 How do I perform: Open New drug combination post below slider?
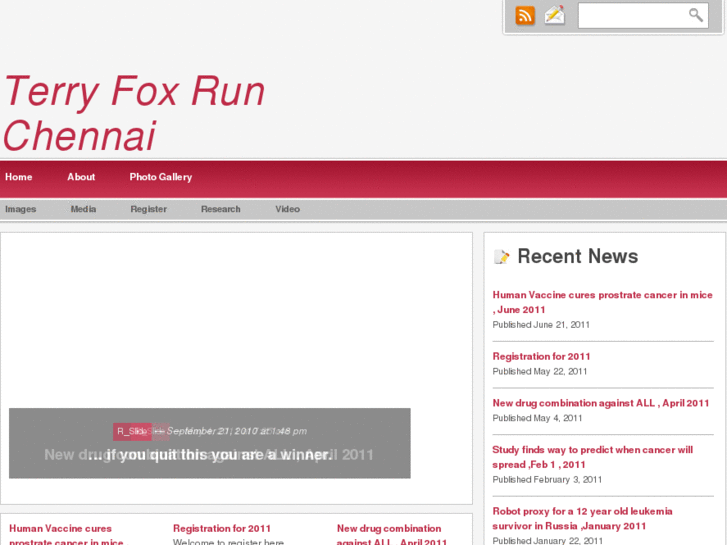coord(392,534)
